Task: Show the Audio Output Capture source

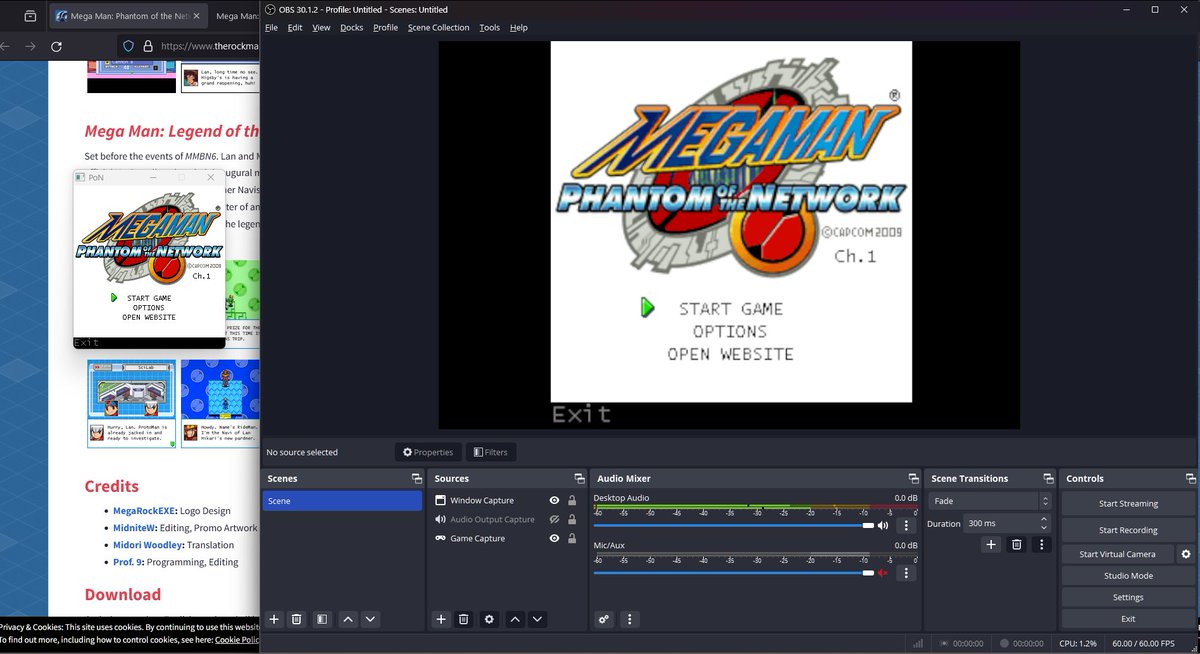Action: [554, 520]
